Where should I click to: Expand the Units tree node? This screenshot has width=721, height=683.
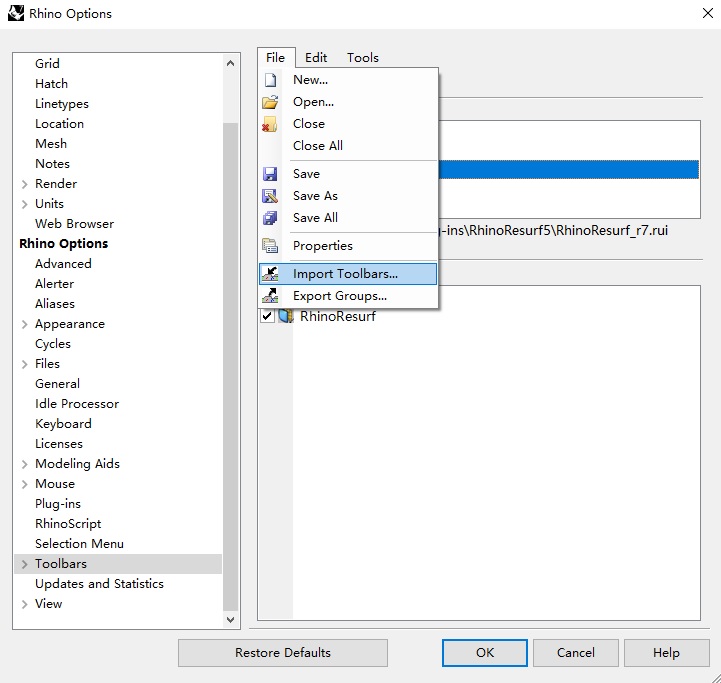point(24,204)
